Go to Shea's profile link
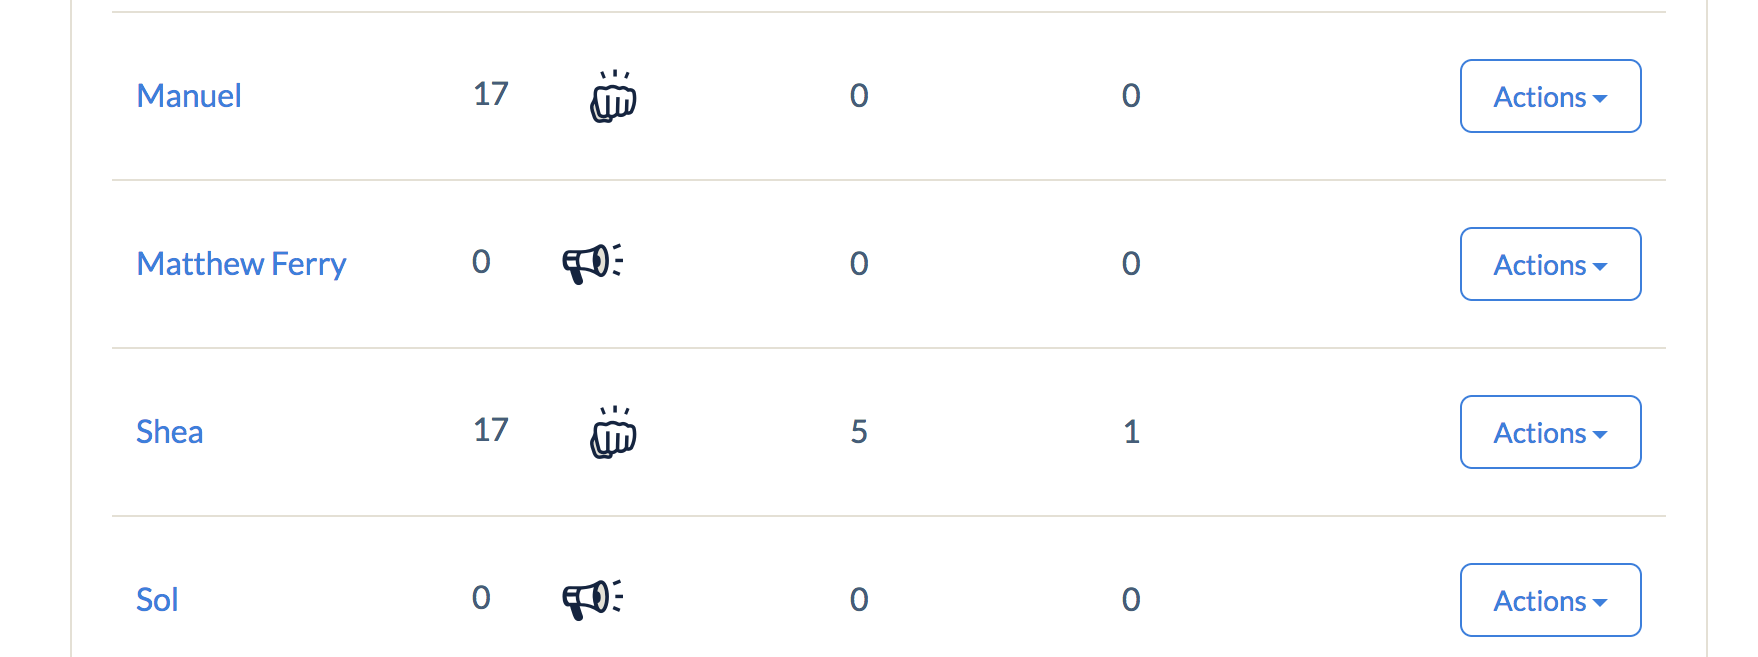 point(170,432)
